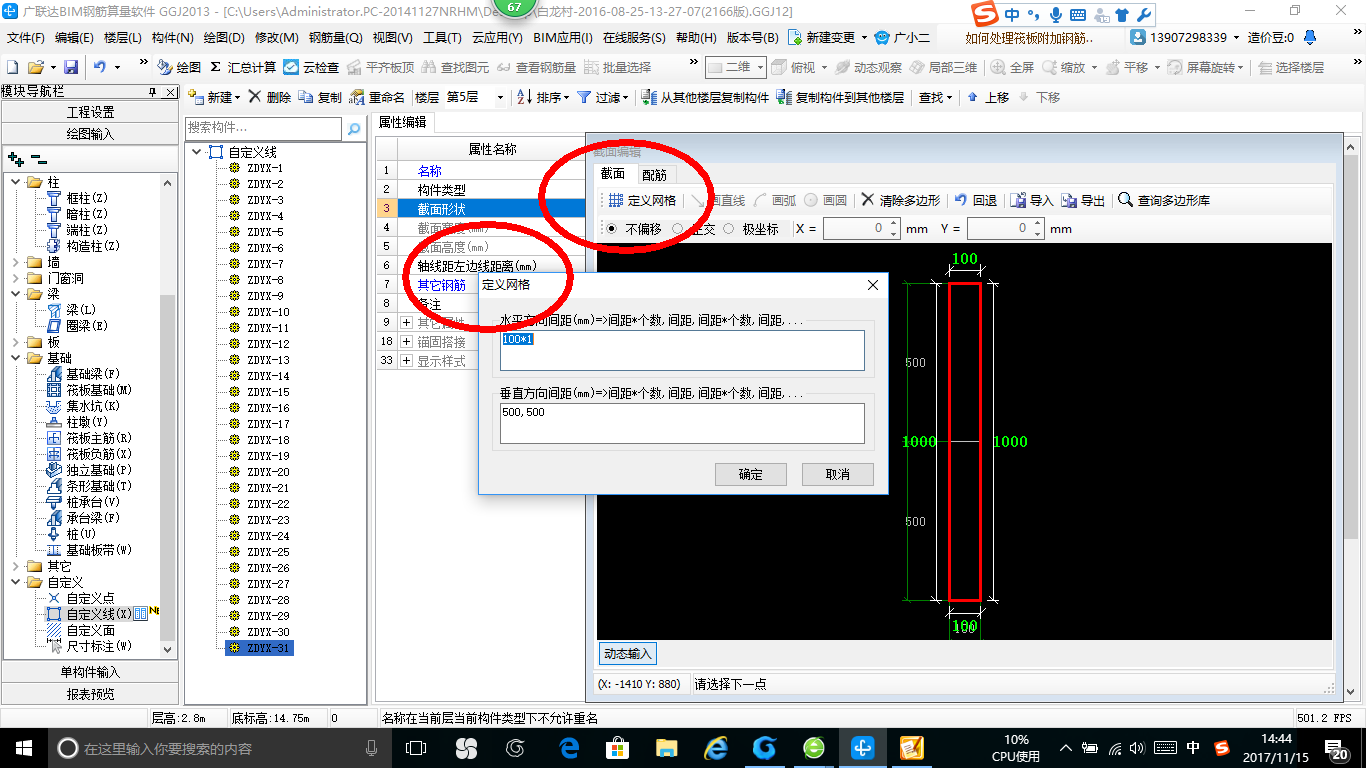Run 汇总计算 from the toolbar
This screenshot has height=768, width=1366.
coord(243,67)
